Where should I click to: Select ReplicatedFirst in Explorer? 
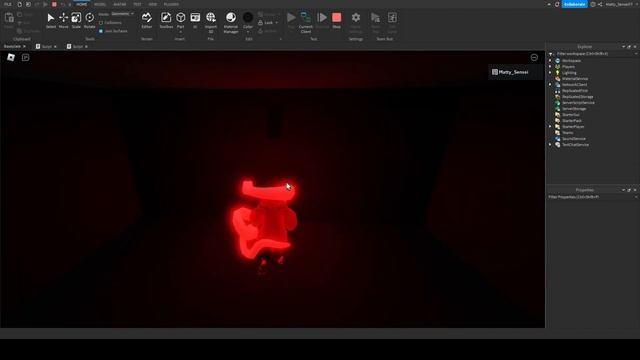575,91
